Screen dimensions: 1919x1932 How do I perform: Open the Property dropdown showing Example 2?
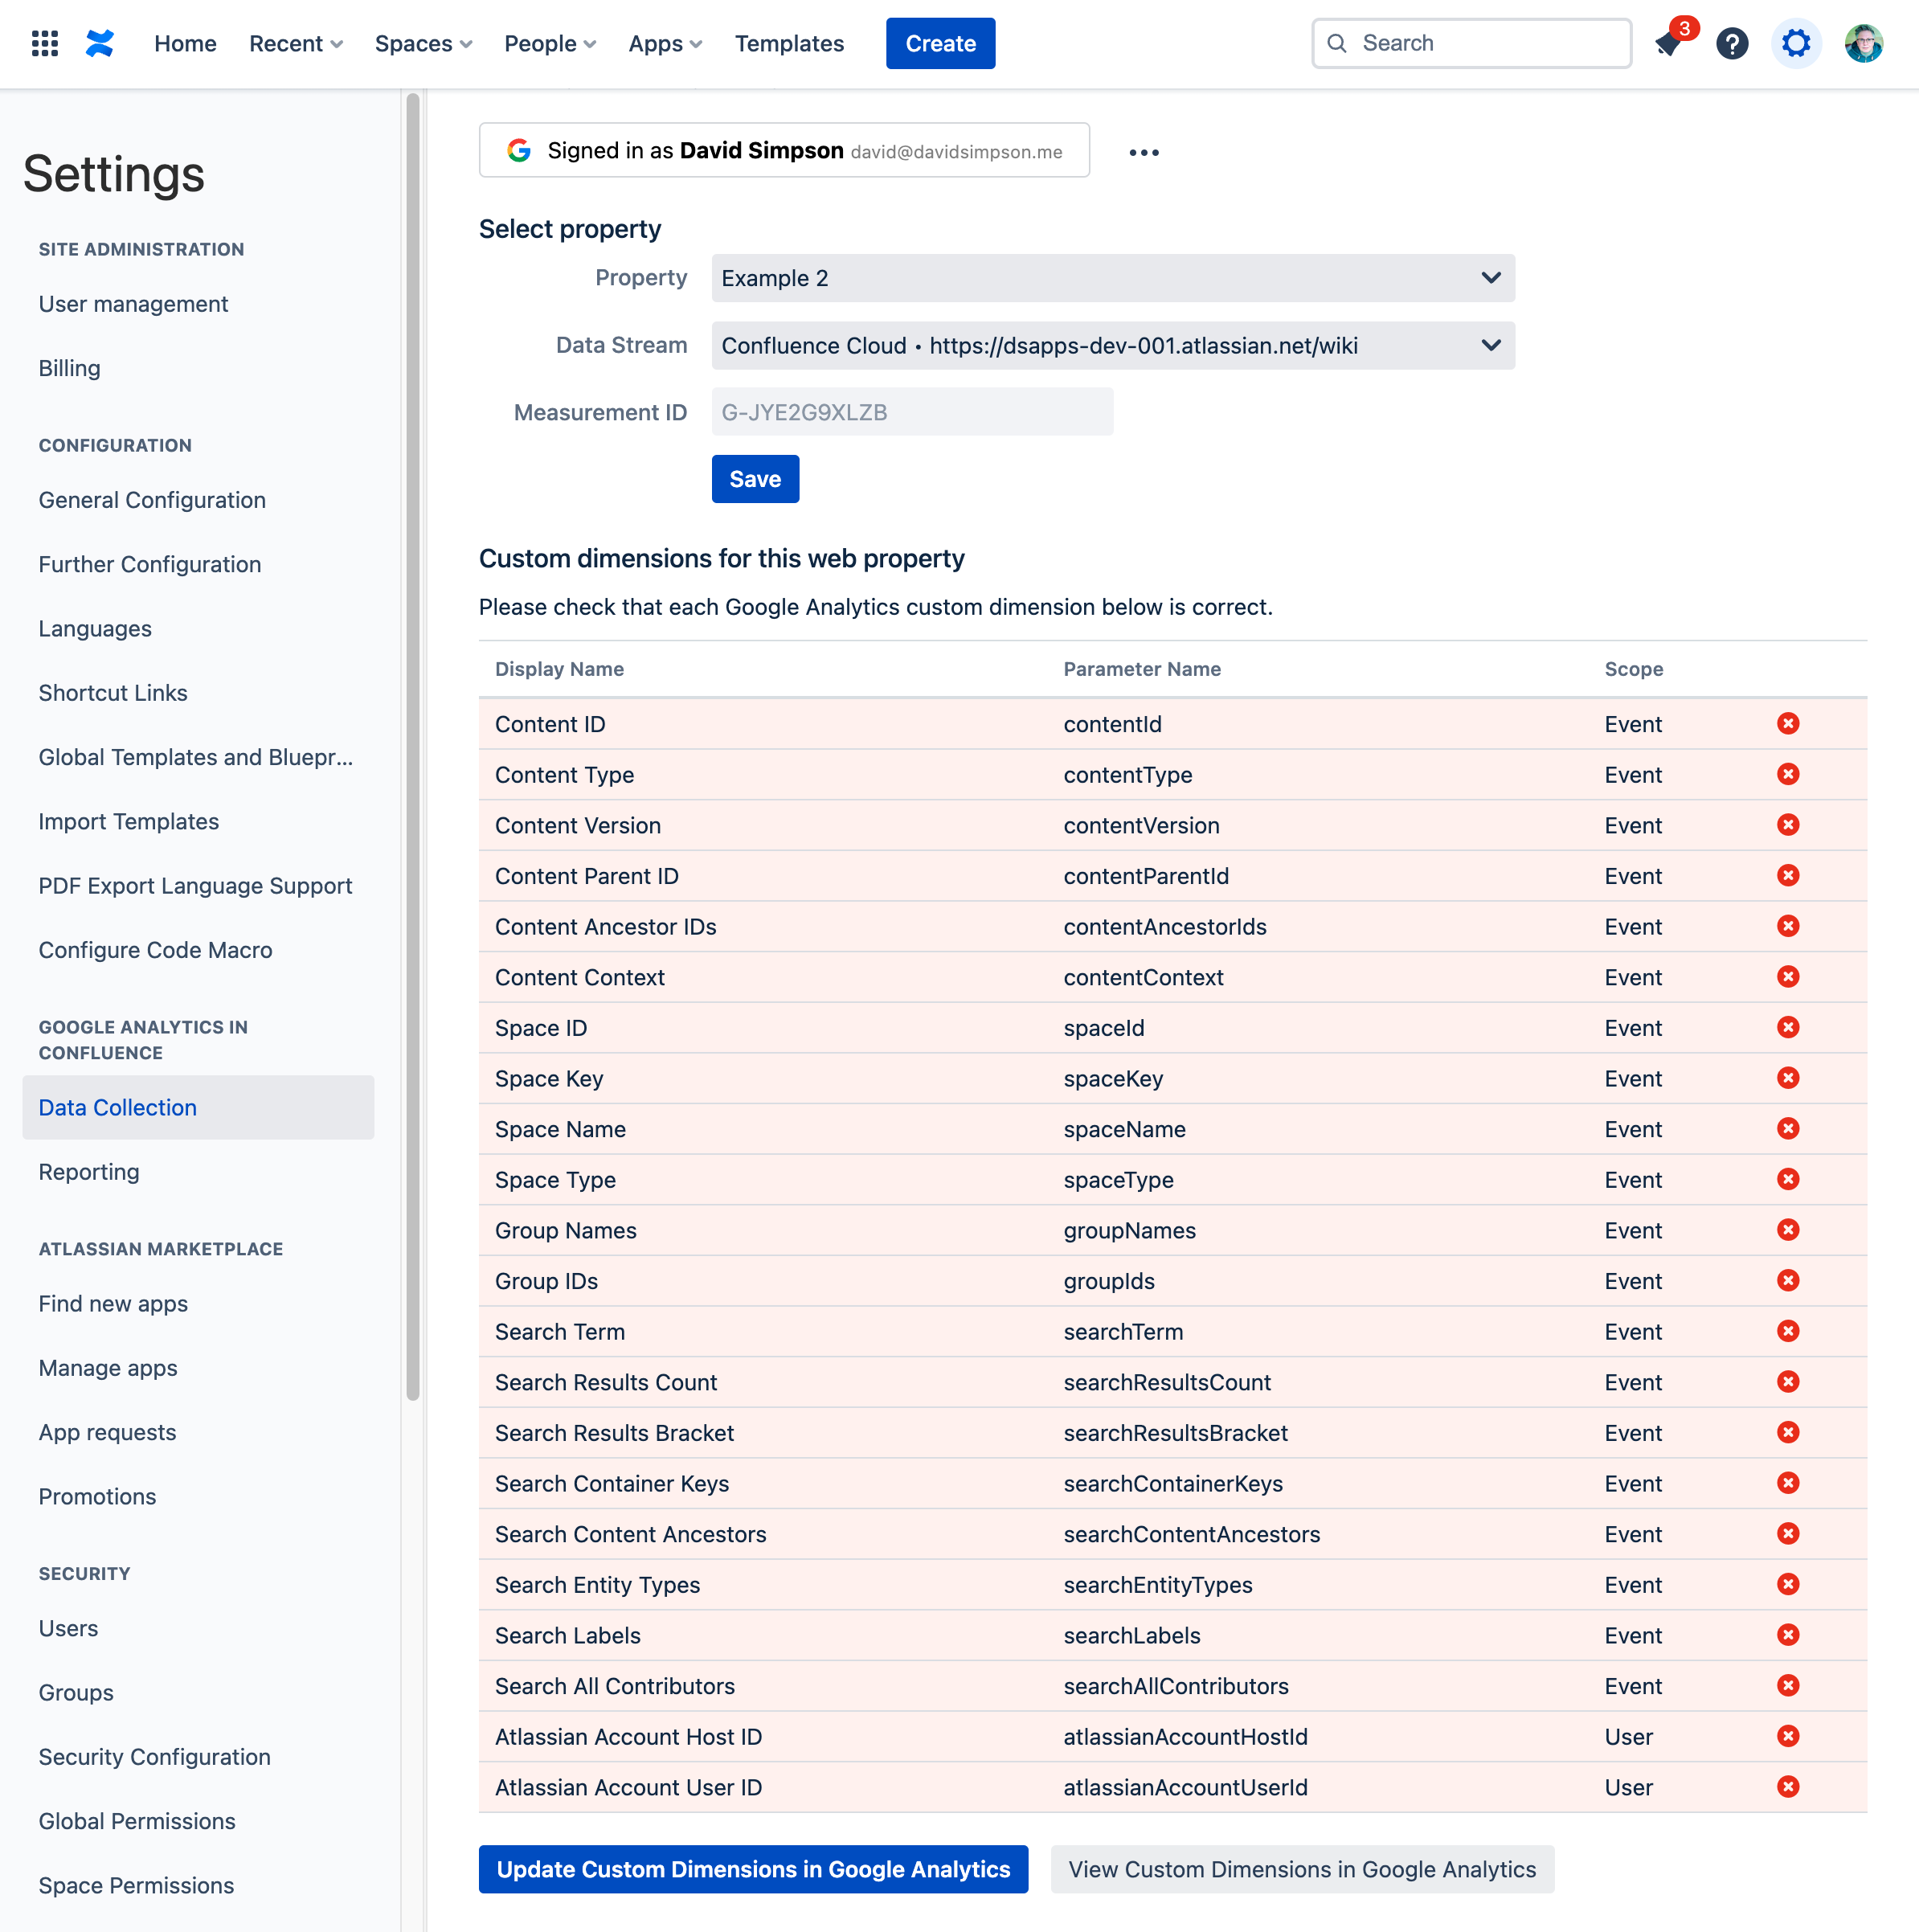[x=1113, y=278]
